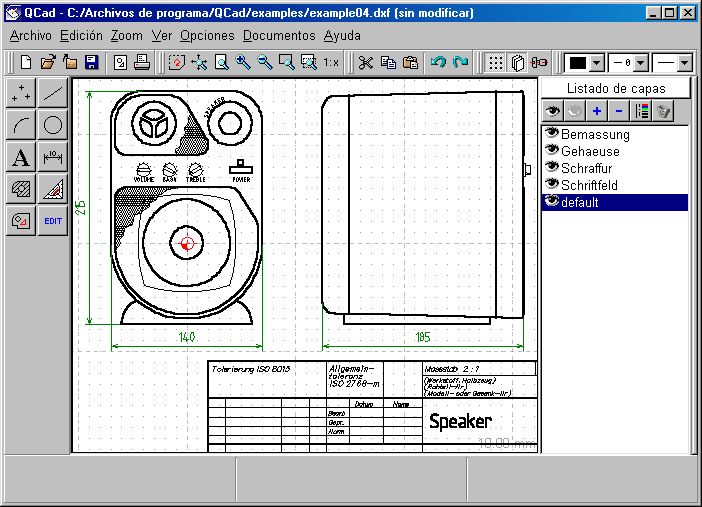Viewport: 702px width, 507px height.
Task: Hide the Bemassung layer
Action: point(550,134)
